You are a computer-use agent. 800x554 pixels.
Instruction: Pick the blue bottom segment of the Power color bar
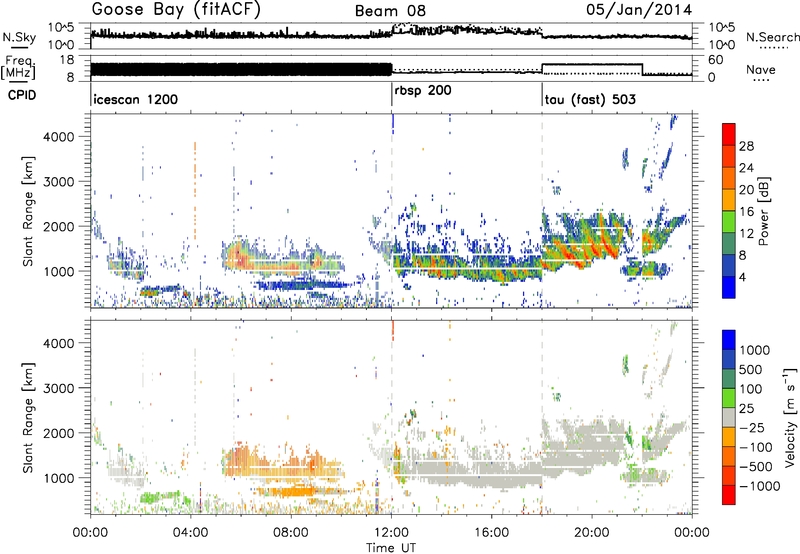pos(729,287)
